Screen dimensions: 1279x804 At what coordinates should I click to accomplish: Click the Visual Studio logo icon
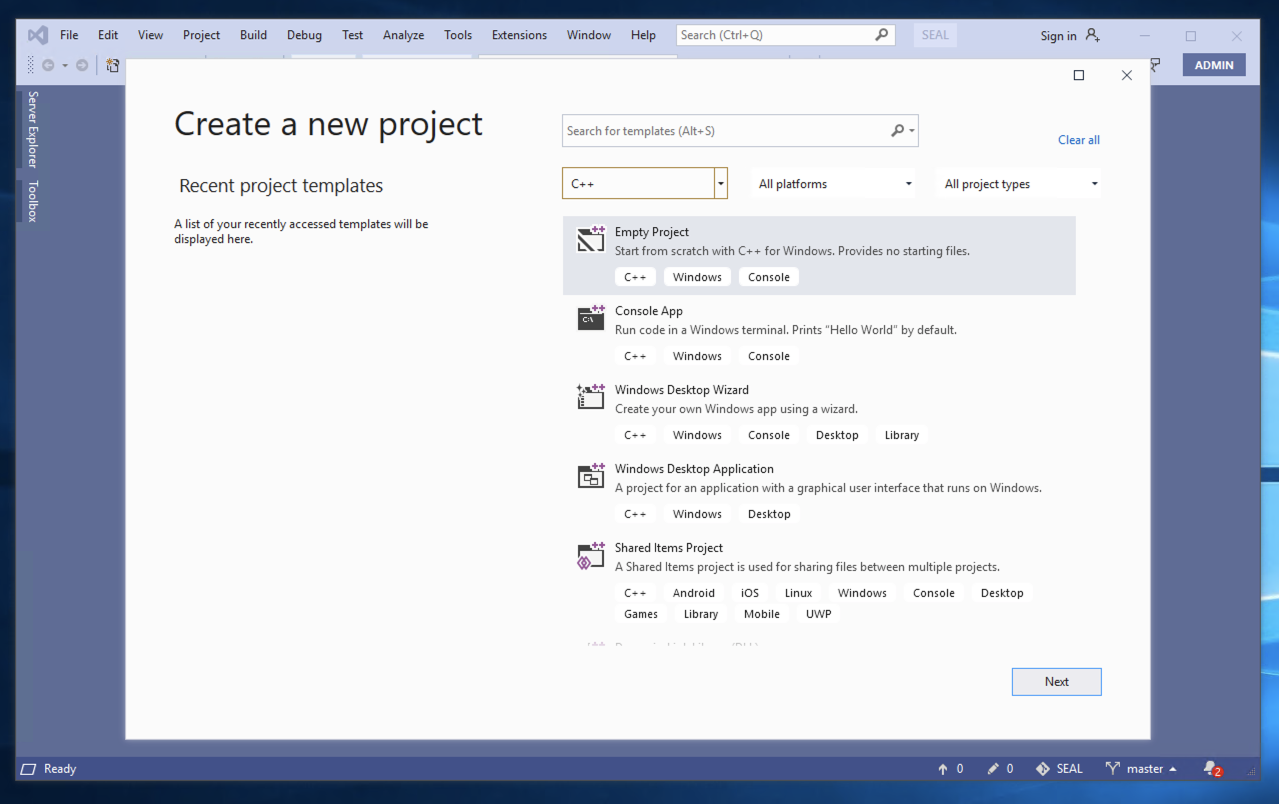click(x=38, y=35)
